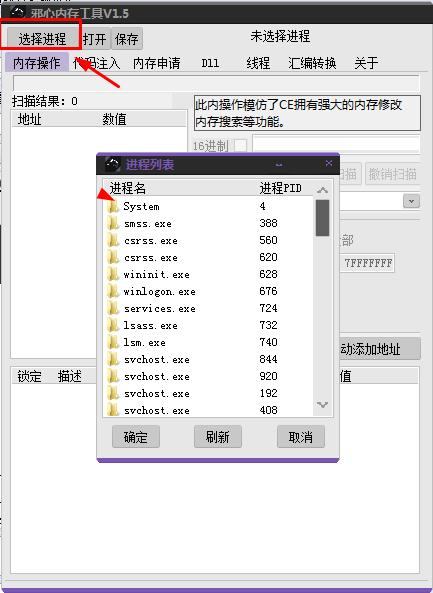The width and height of the screenshot is (433, 593).
Task: Select the 汇编转换 tab
Action: pos(312,63)
